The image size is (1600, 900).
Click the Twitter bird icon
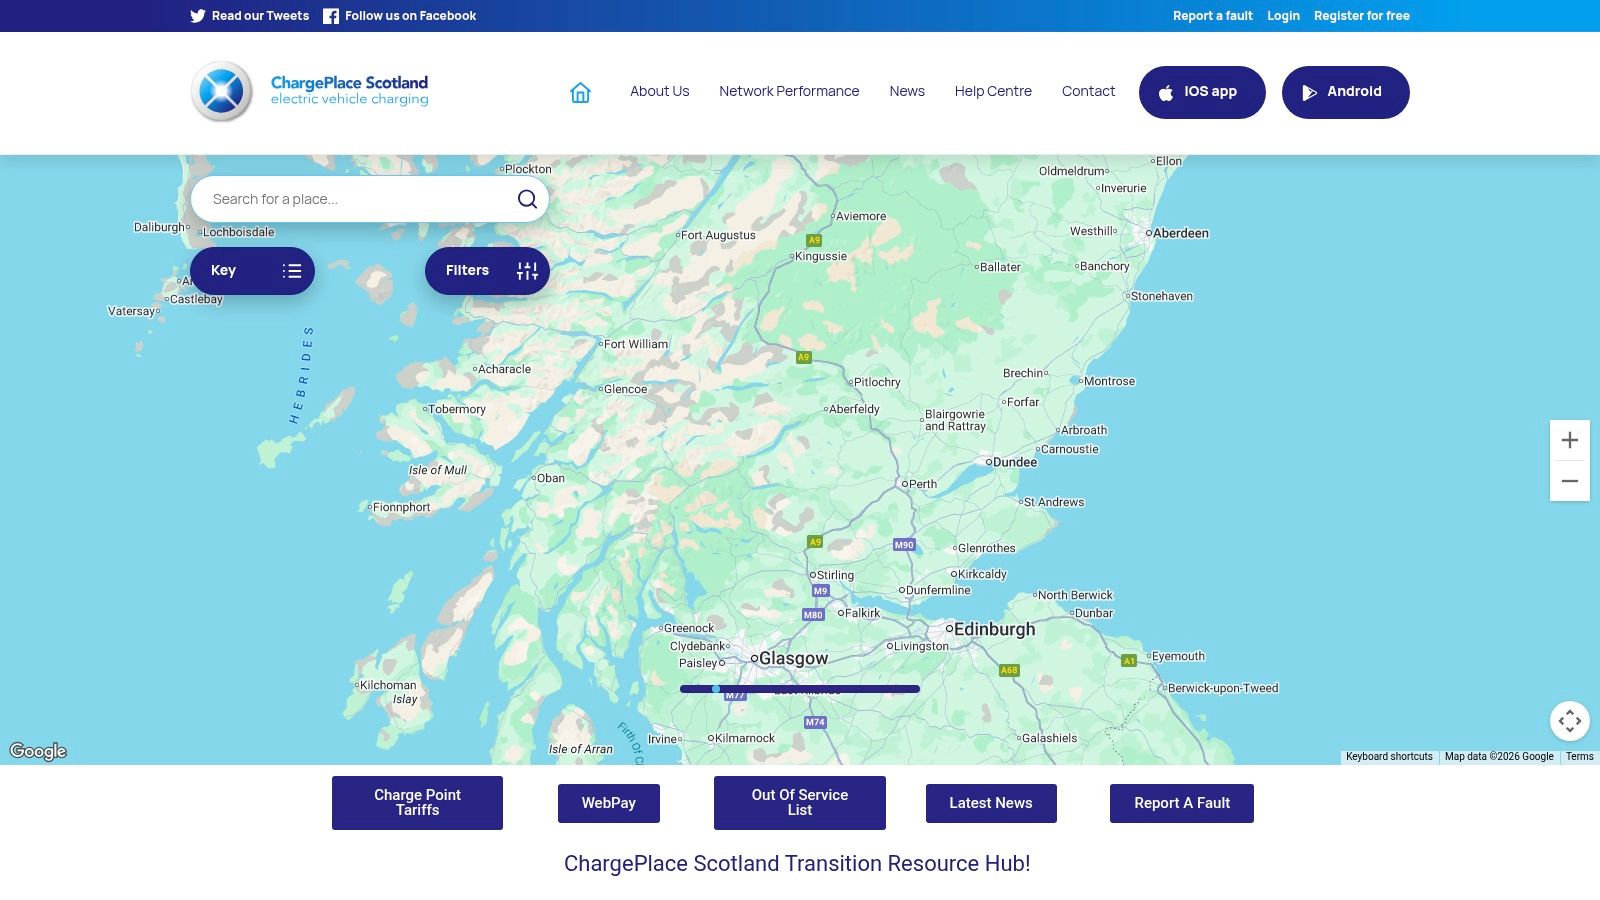(x=197, y=16)
